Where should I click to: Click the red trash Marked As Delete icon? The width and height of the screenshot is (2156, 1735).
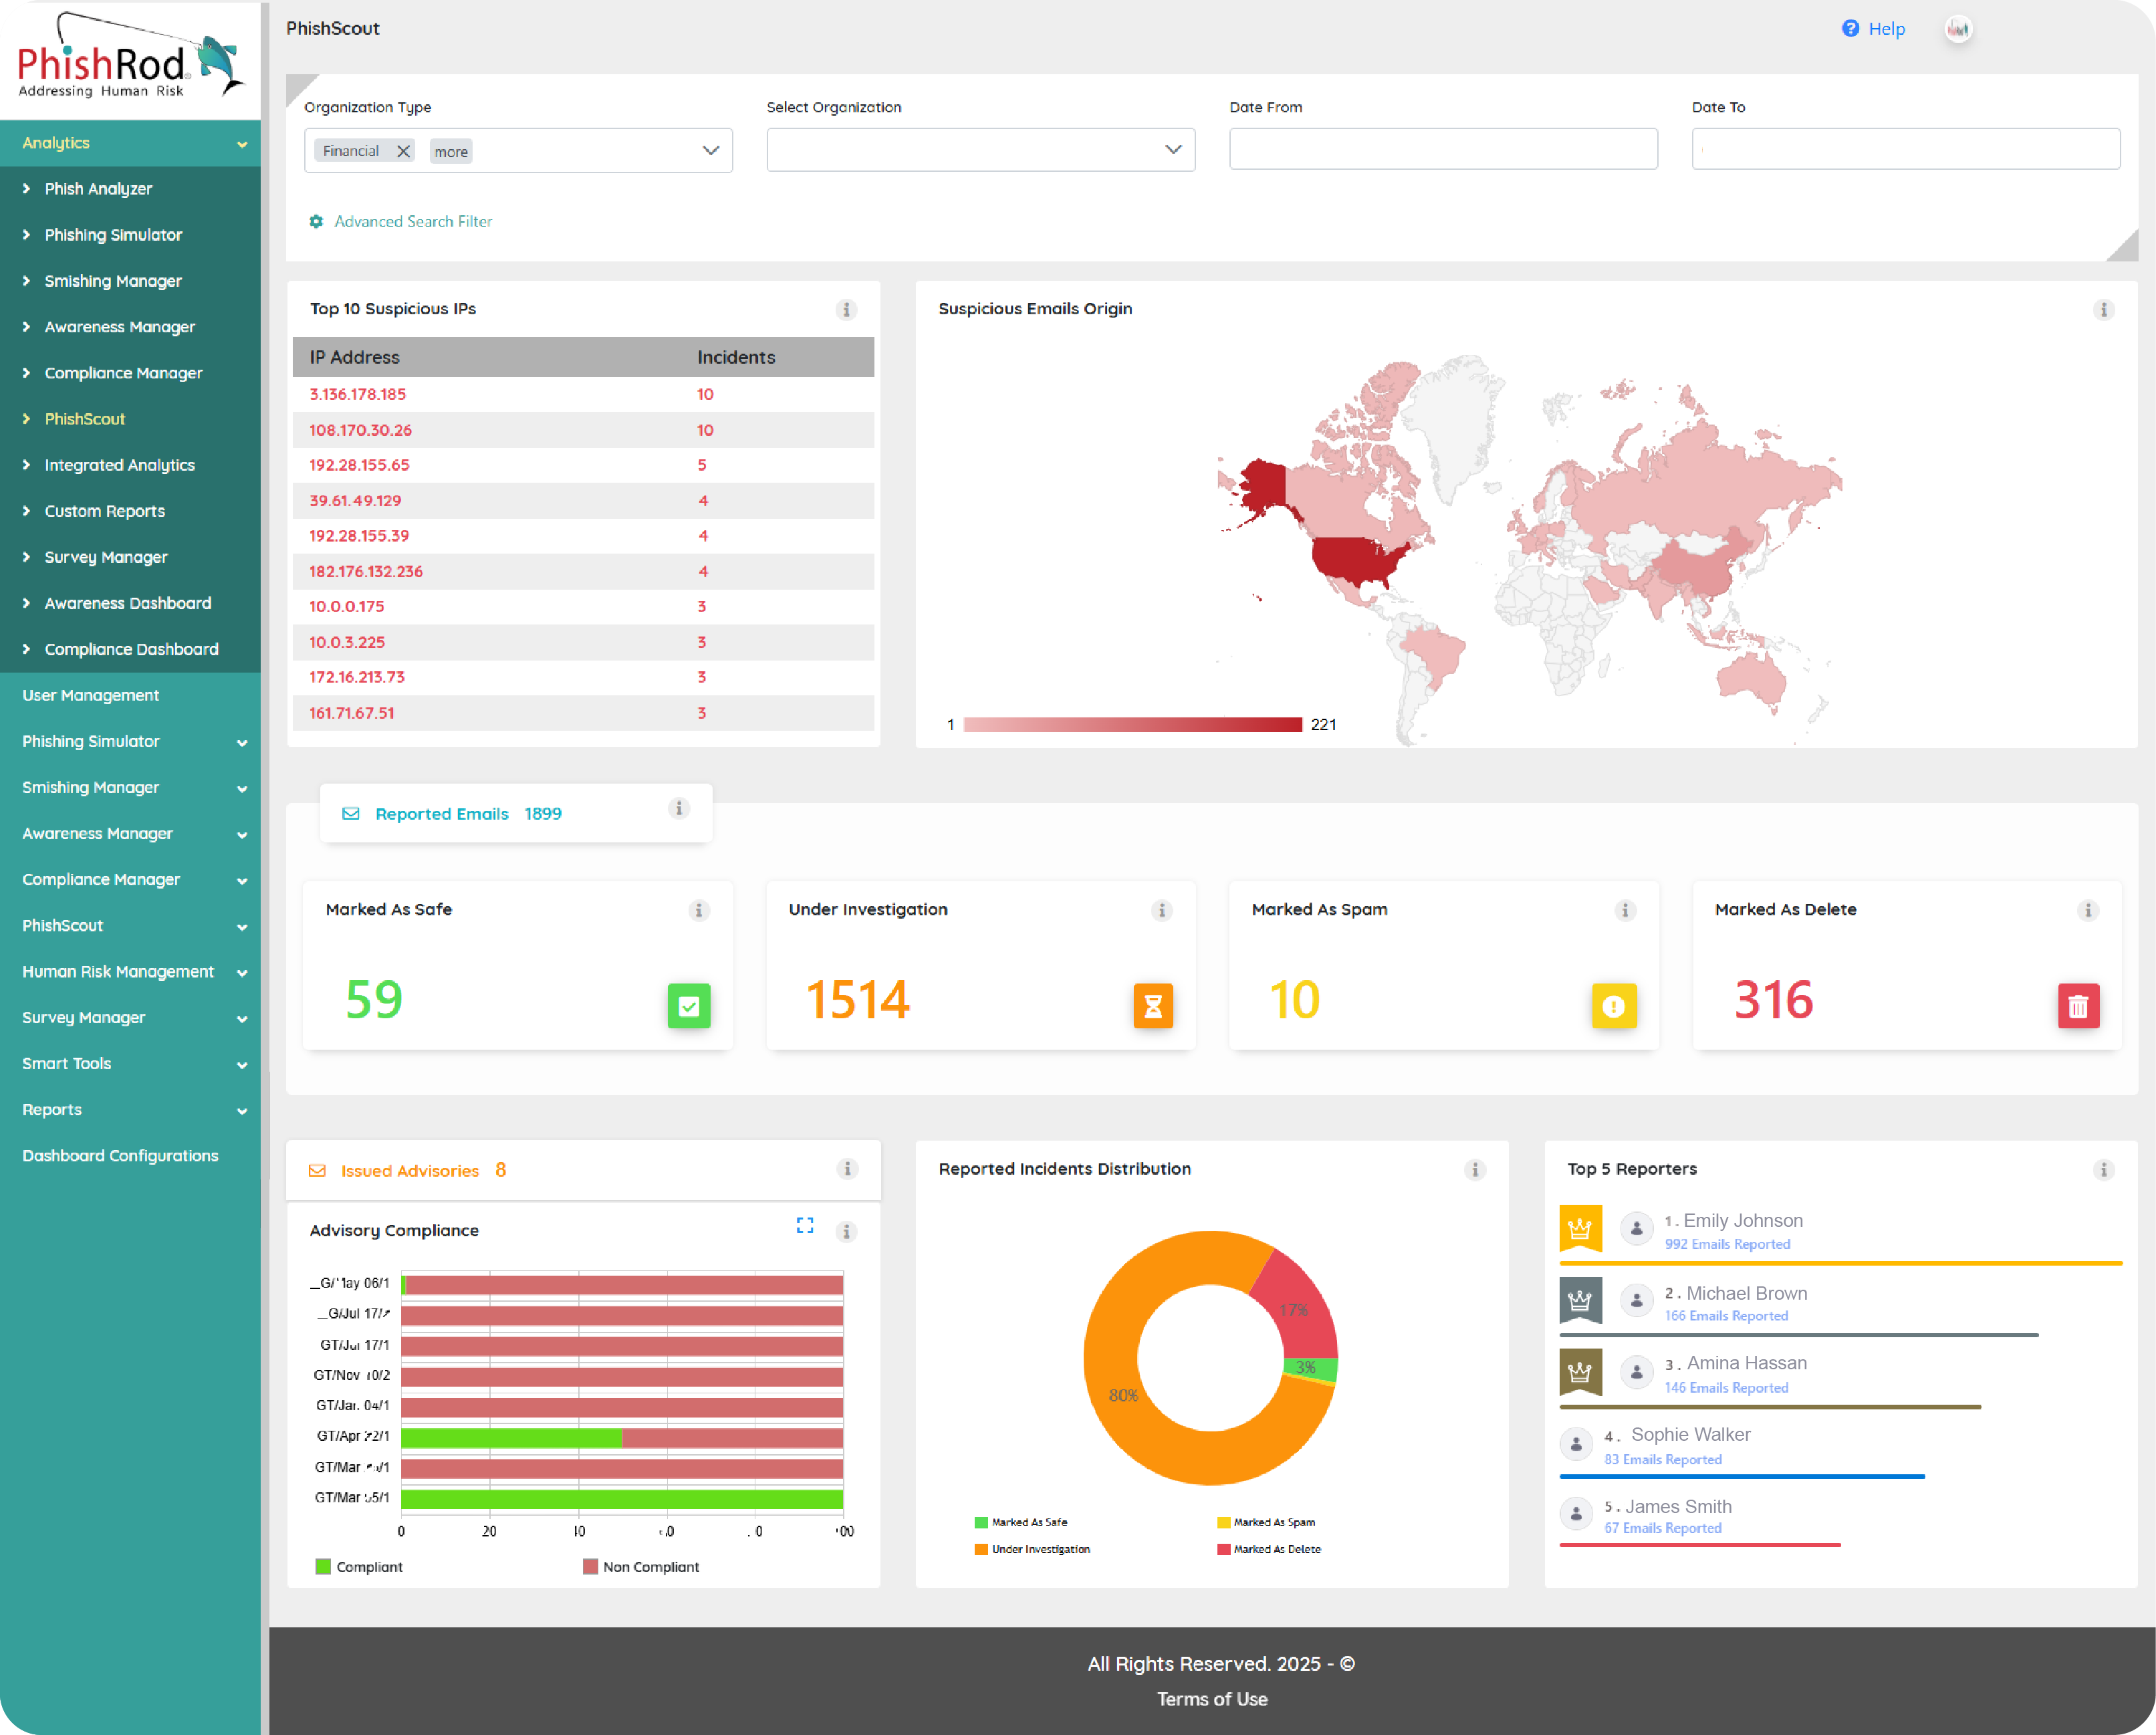coord(2077,1005)
